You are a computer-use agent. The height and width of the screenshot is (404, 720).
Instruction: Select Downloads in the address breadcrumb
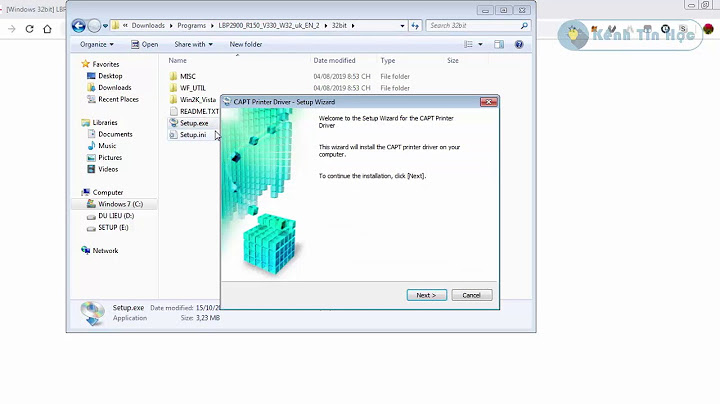click(148, 26)
